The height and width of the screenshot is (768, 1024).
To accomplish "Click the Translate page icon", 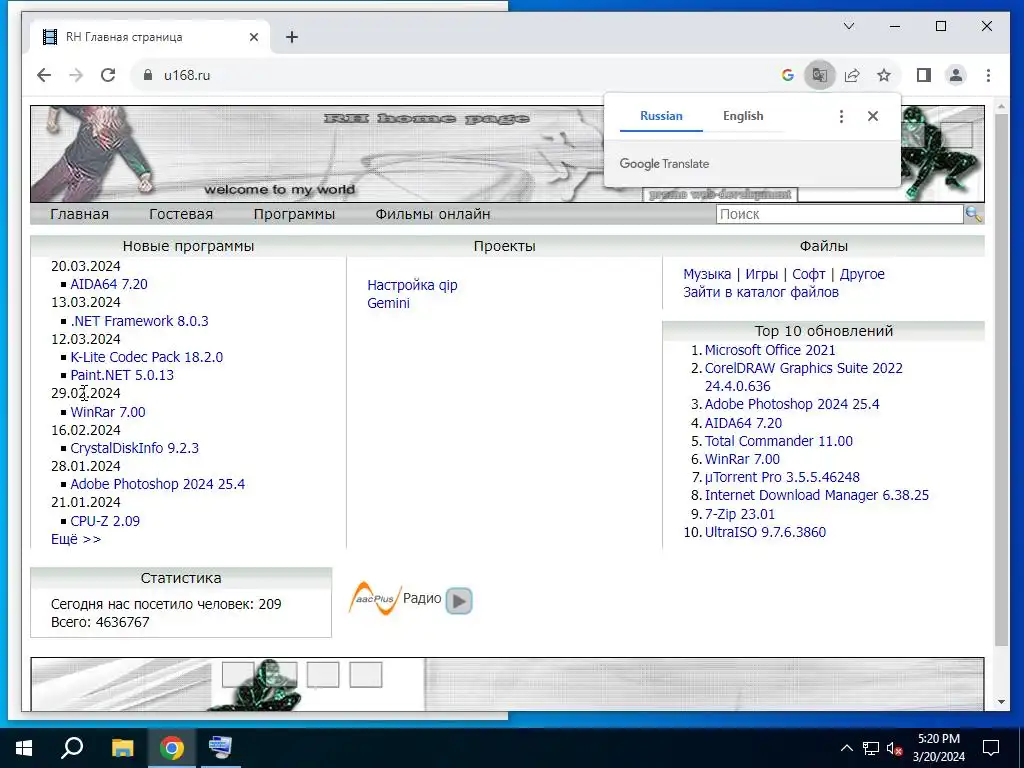I will coord(820,75).
